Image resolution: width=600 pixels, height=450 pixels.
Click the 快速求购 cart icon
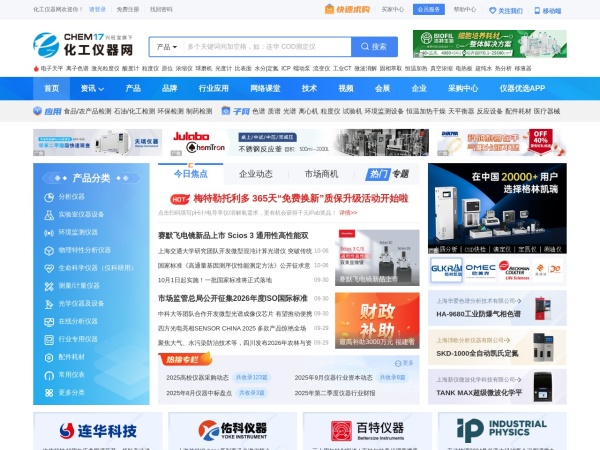click(330, 10)
